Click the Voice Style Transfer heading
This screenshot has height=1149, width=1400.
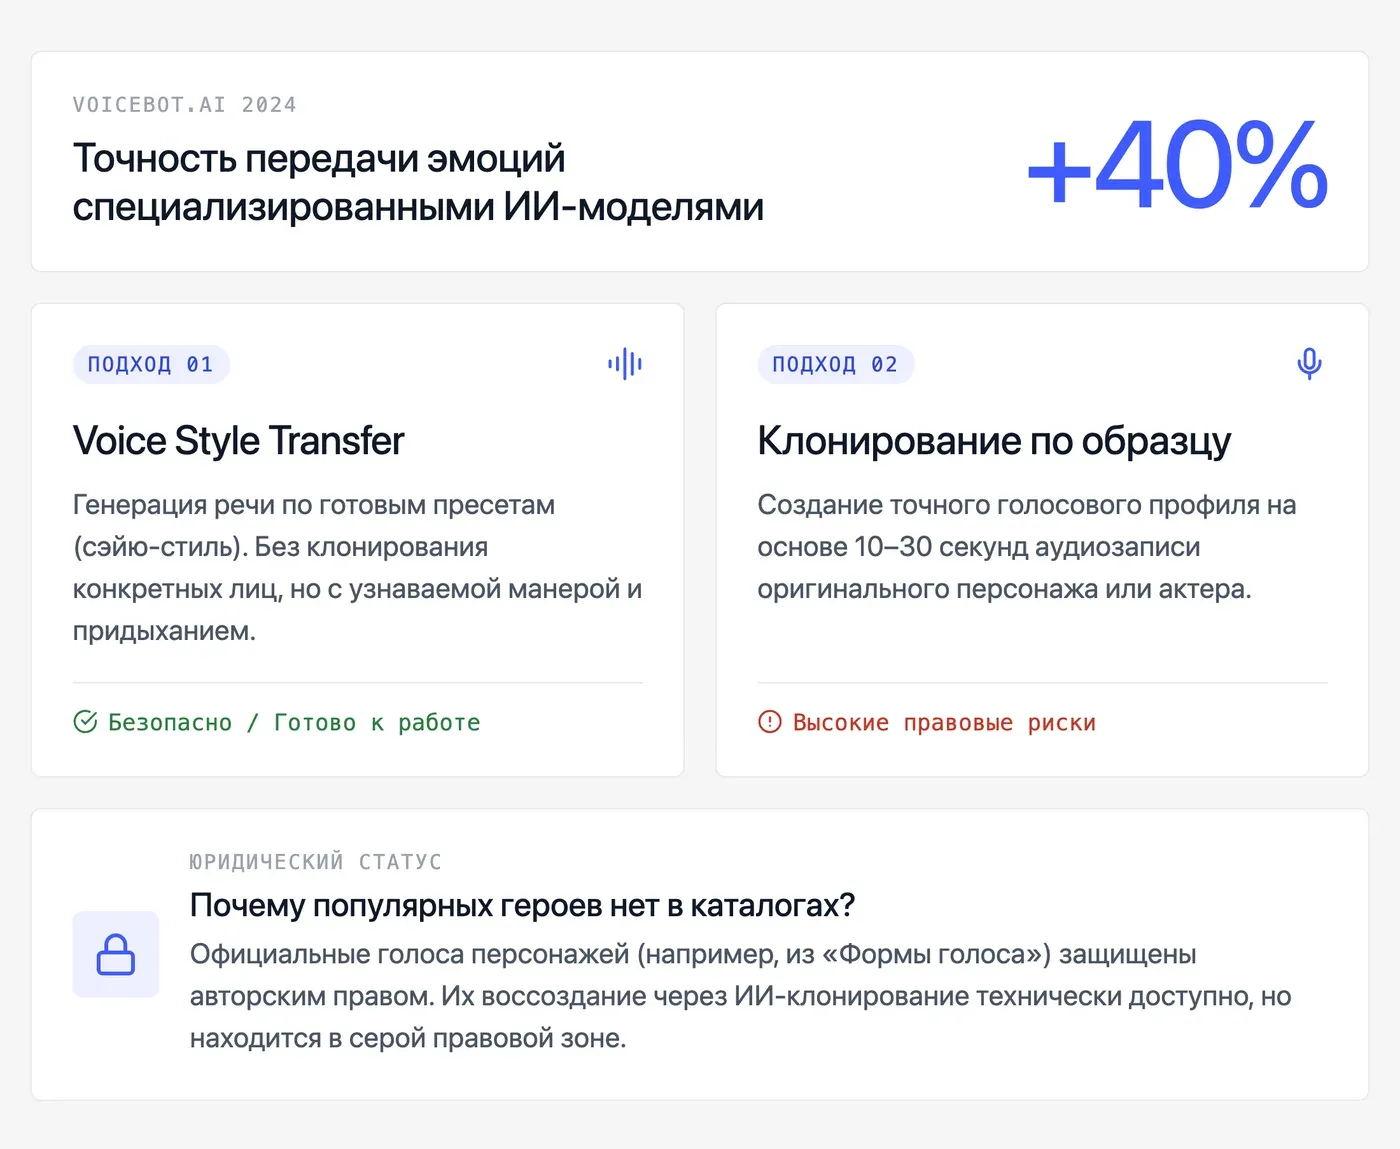click(x=238, y=440)
